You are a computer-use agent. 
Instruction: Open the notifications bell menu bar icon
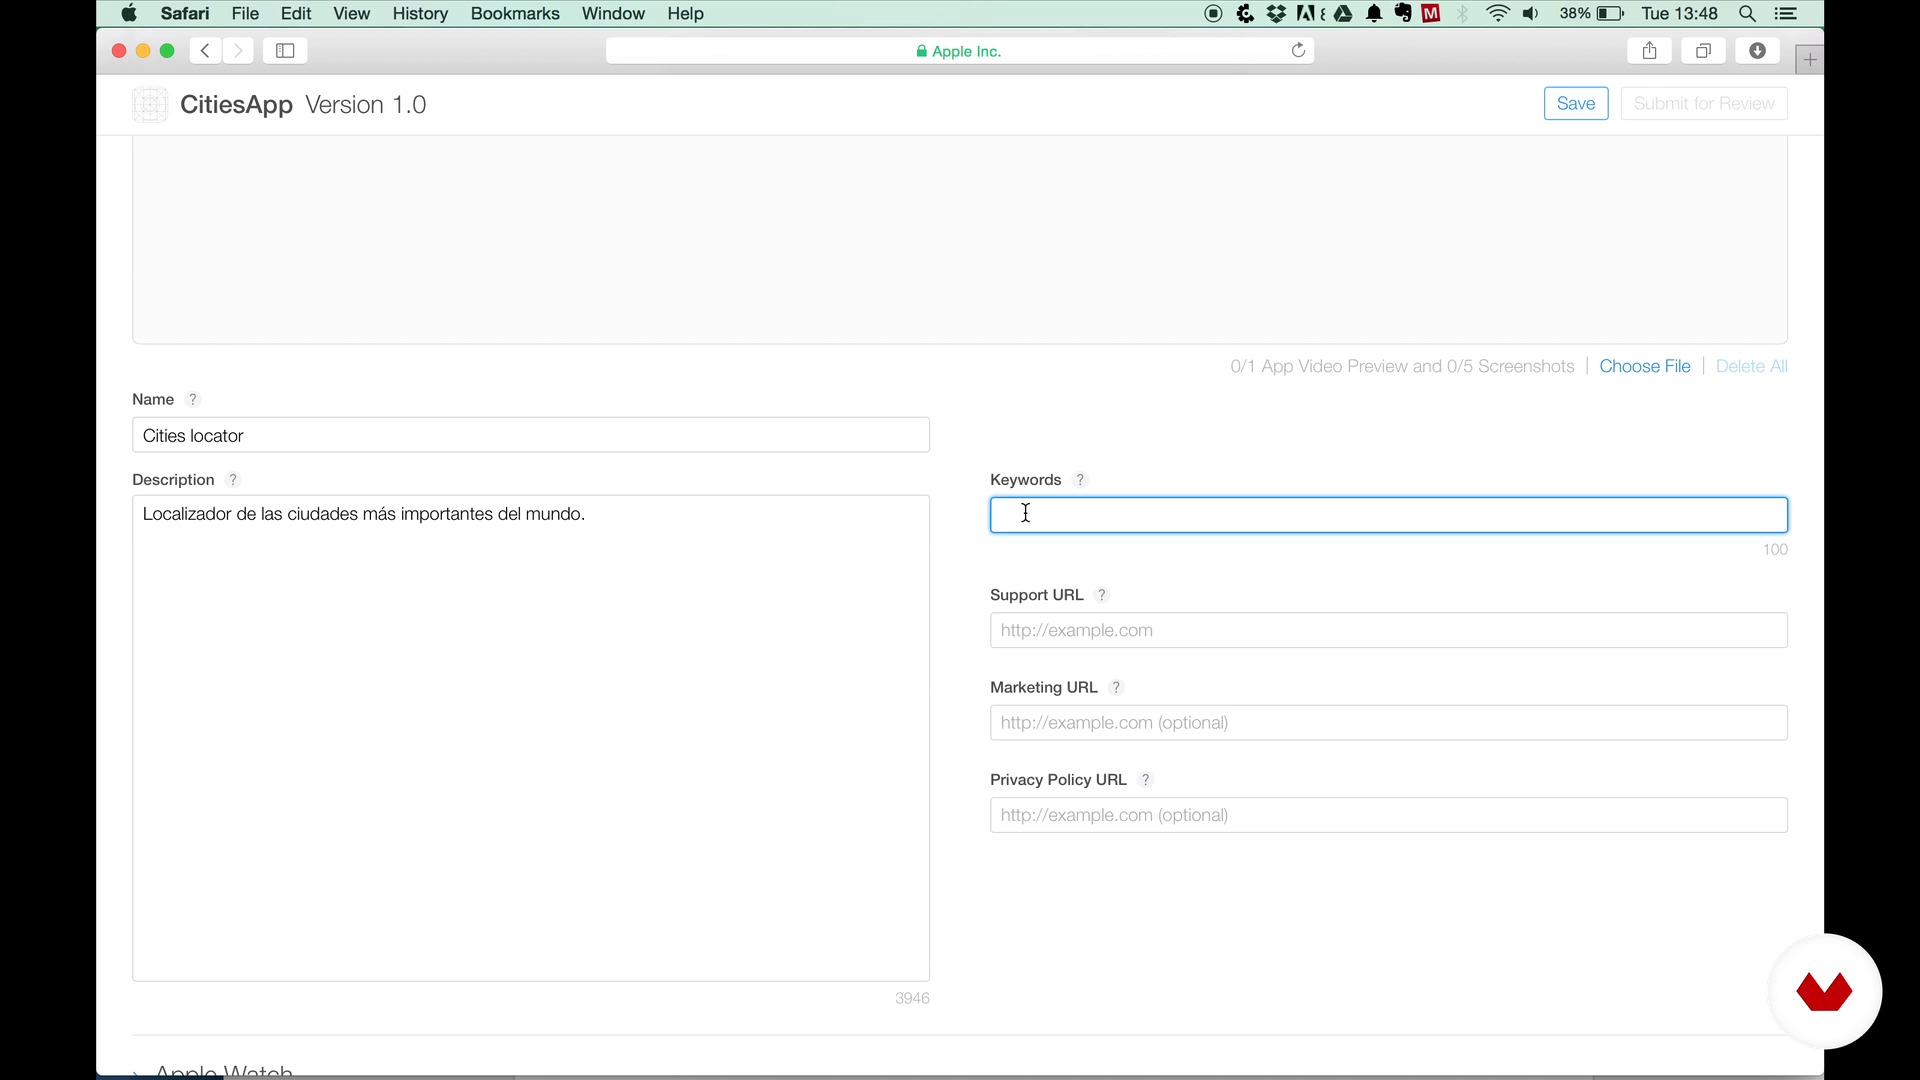1375,14
